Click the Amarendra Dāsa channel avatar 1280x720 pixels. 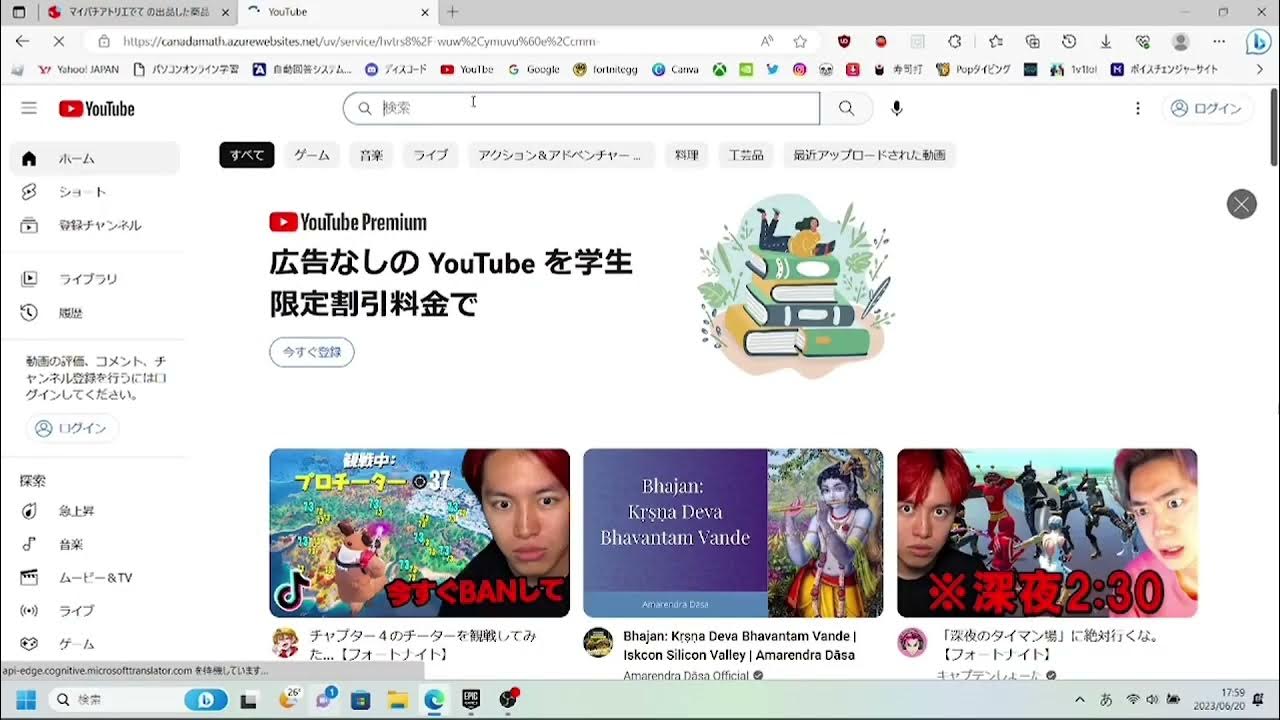(598, 642)
